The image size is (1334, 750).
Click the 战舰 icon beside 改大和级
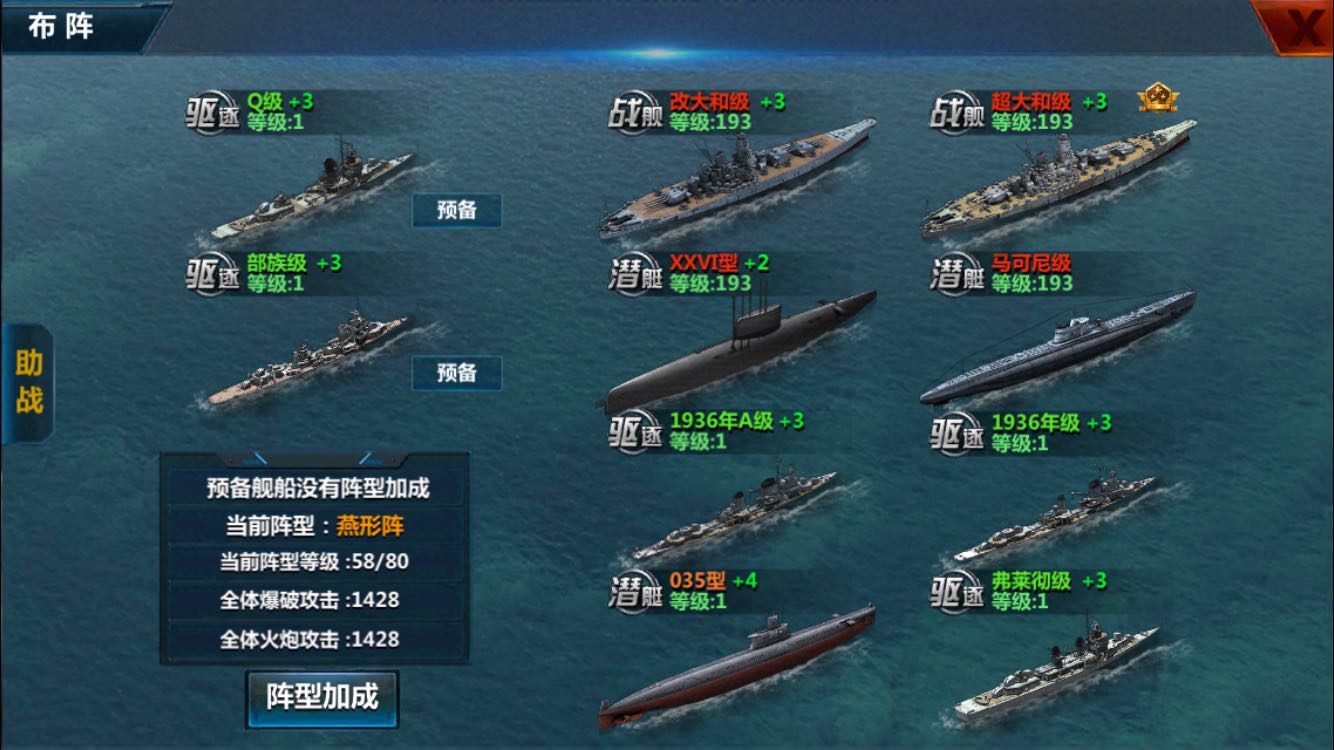pos(636,113)
